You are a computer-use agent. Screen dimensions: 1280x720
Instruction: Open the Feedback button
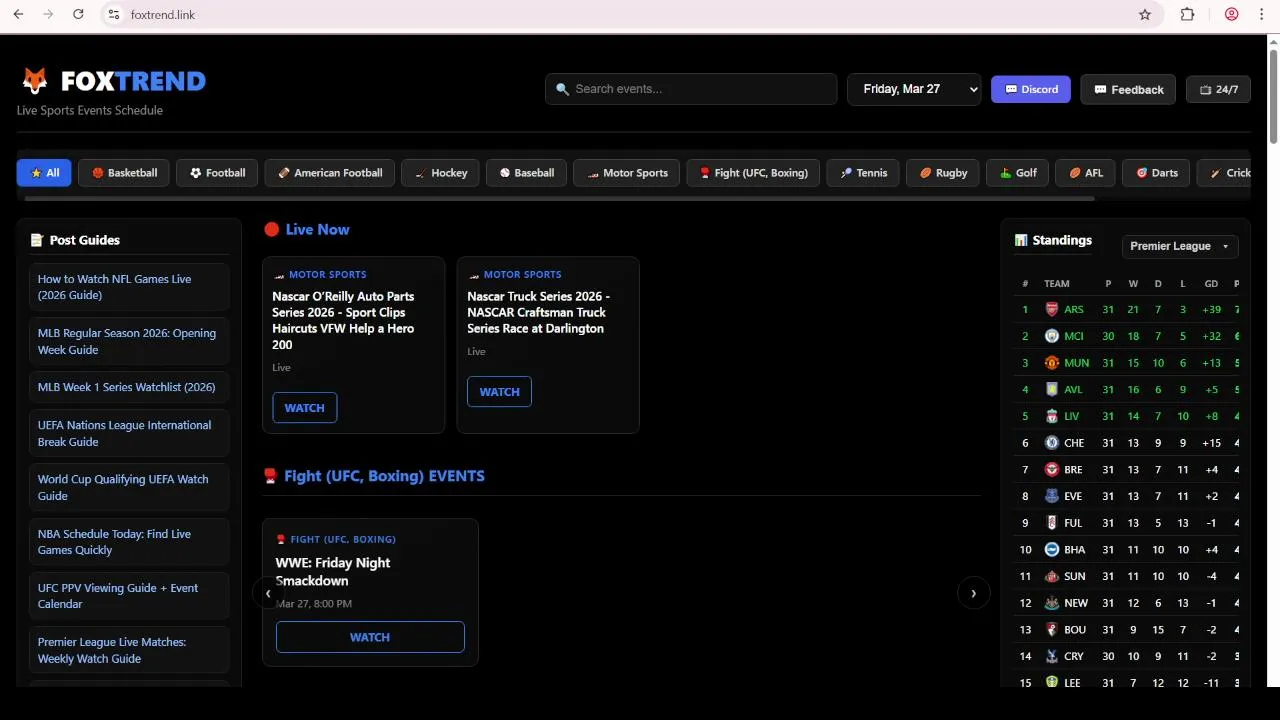(x=1128, y=89)
